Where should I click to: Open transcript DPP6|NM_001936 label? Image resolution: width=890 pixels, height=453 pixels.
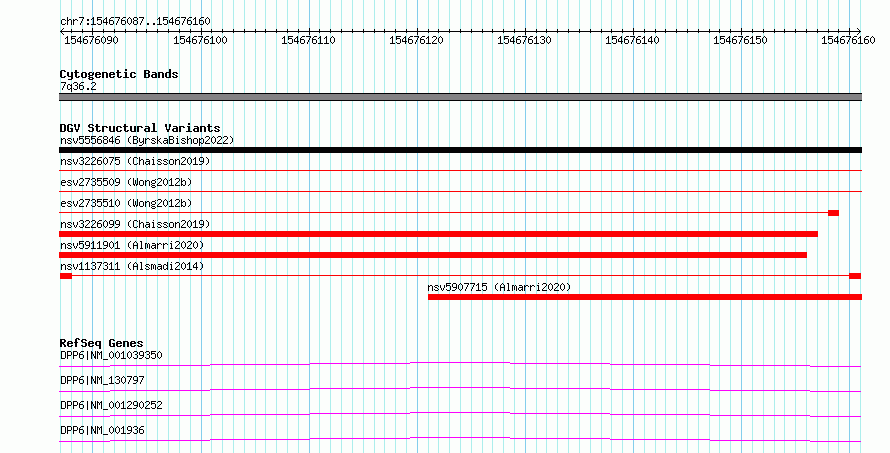[102, 430]
